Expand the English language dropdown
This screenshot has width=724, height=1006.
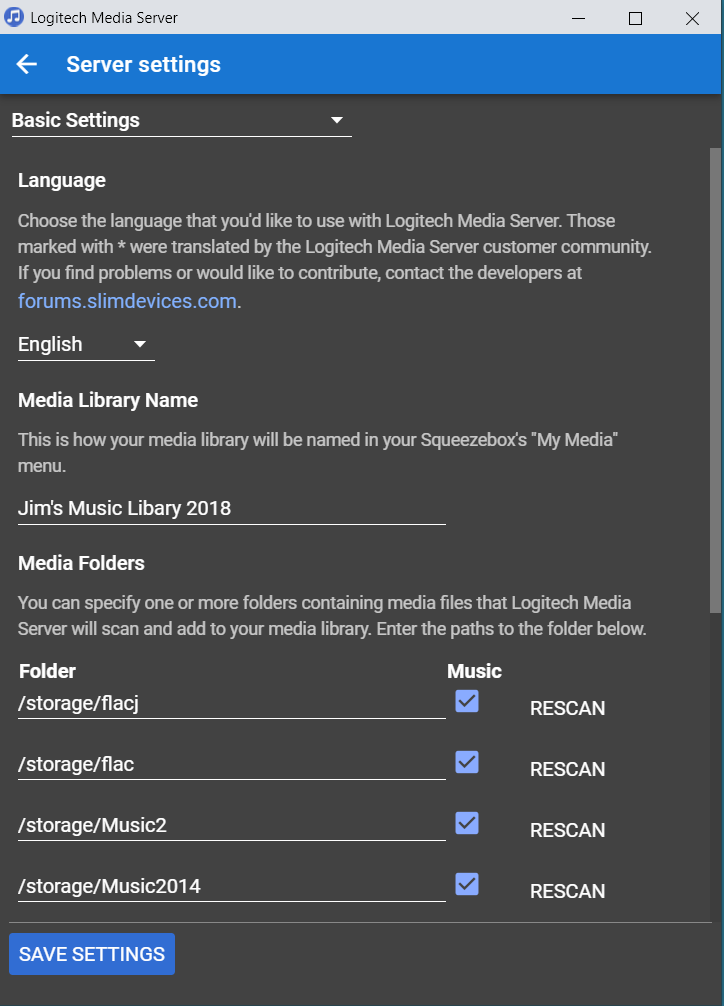(x=86, y=345)
